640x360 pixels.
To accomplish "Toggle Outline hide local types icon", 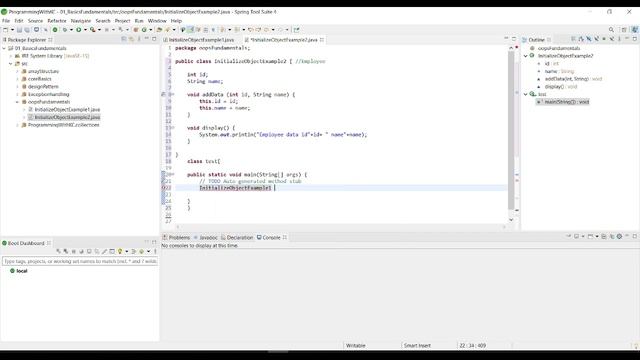I will click(612, 39).
